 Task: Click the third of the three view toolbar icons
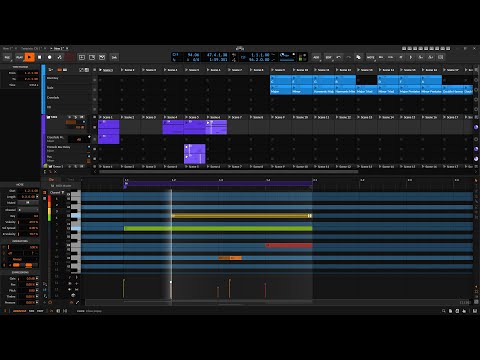(102, 57)
